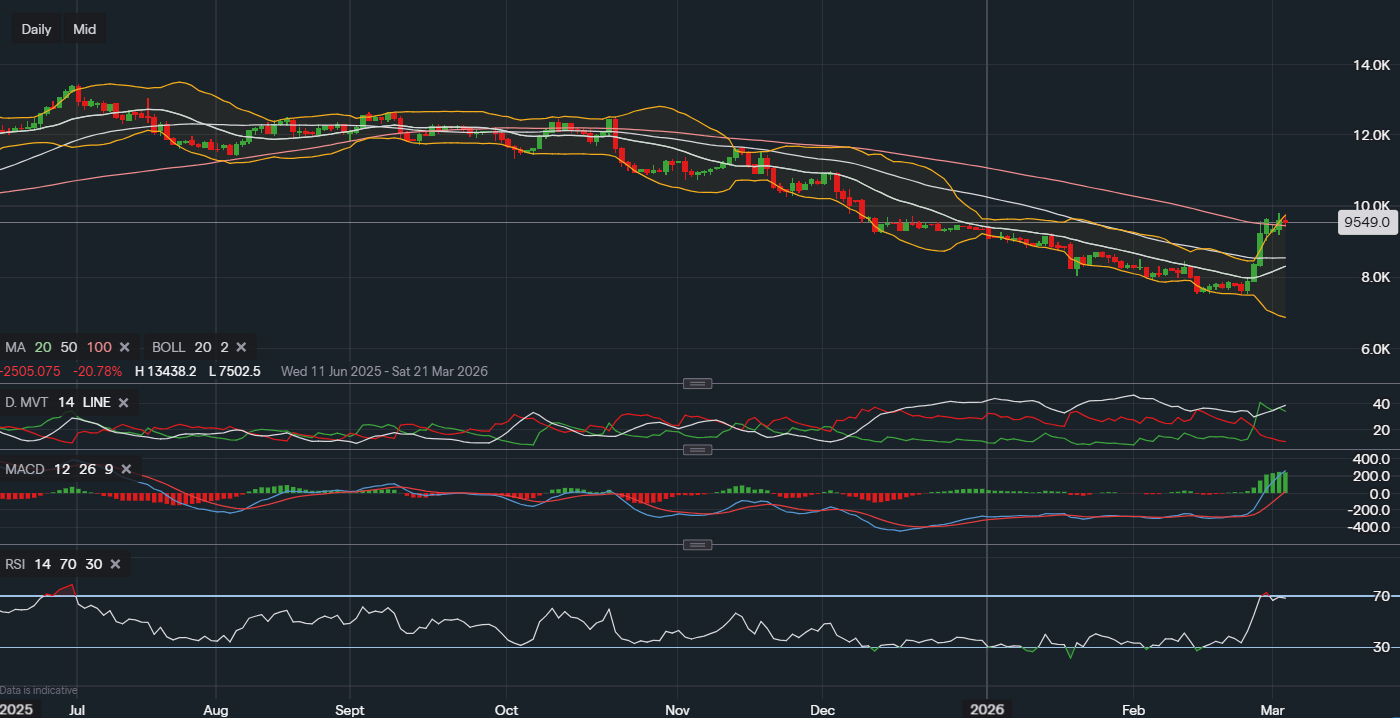Image resolution: width=1400 pixels, height=718 pixels.
Task: Remove the MA indicator with its X icon
Action: (125, 347)
